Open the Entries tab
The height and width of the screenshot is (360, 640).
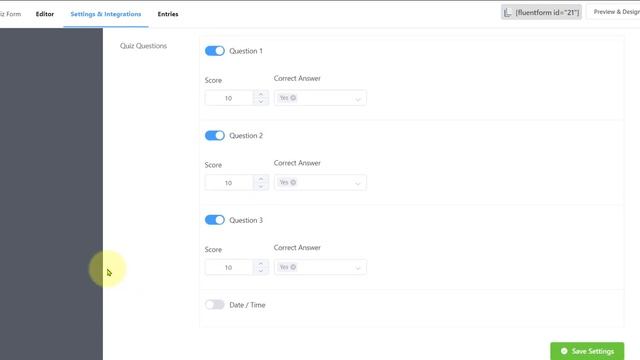coord(168,14)
